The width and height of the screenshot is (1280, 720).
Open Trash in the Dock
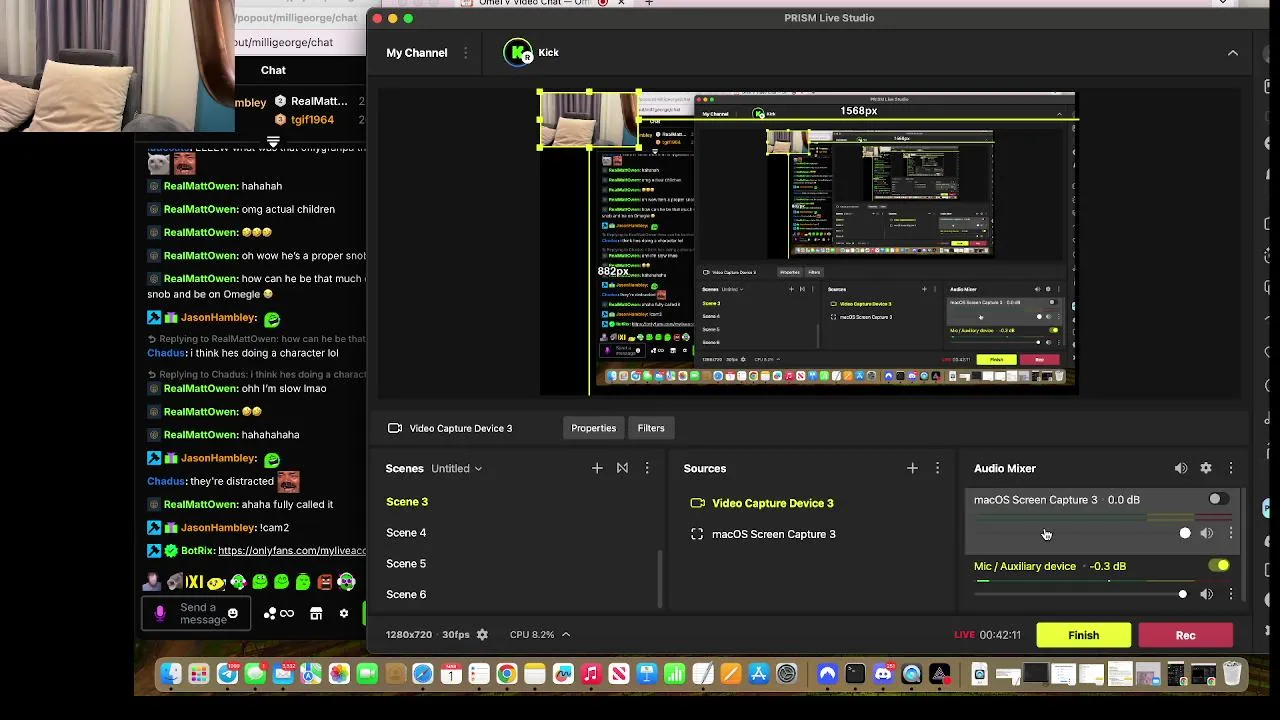1232,675
